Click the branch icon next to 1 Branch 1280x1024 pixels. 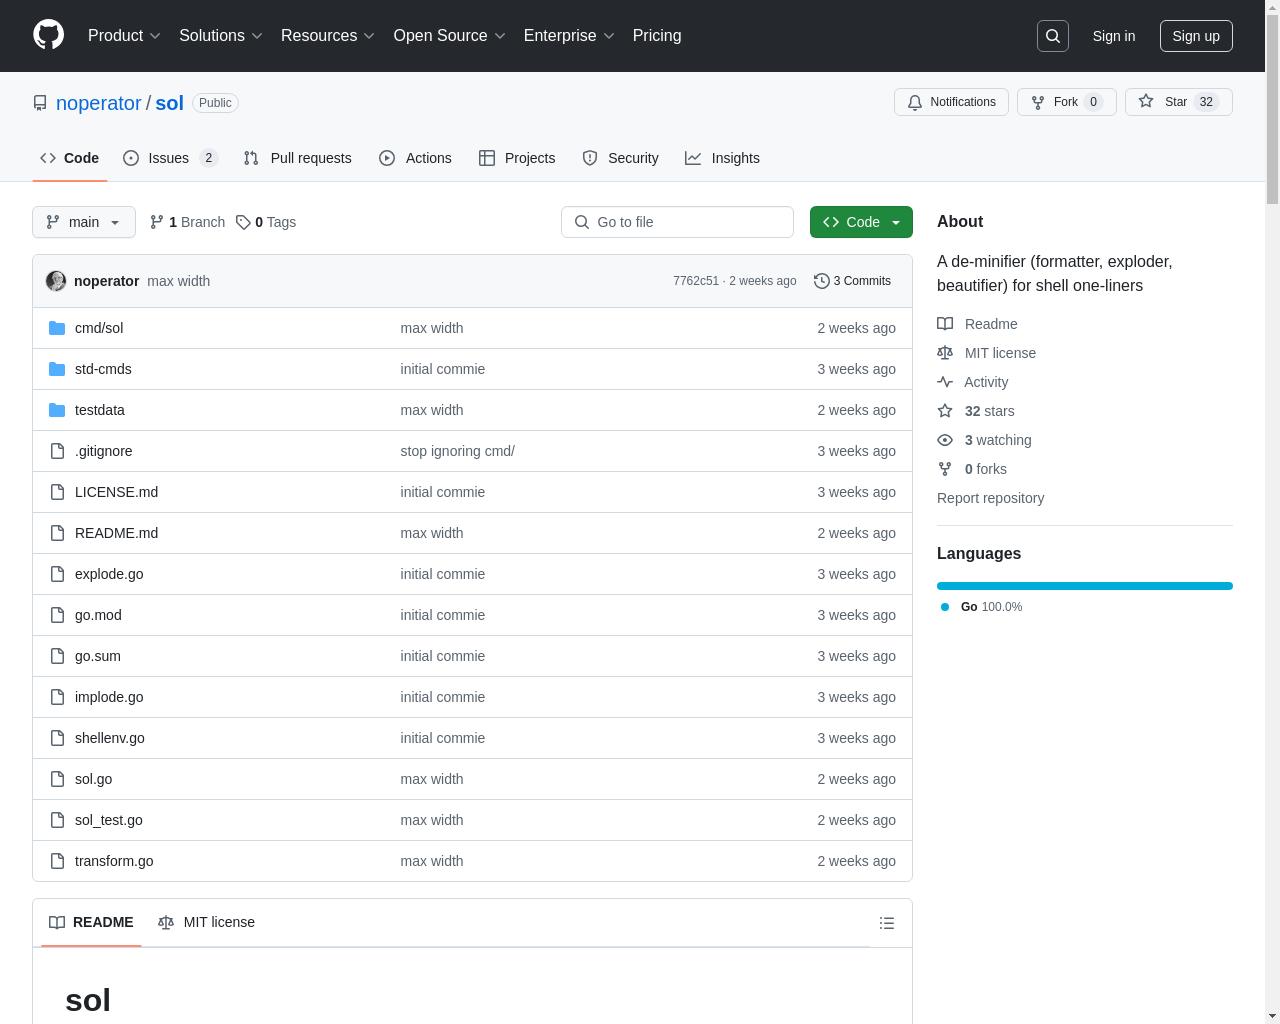tap(157, 222)
